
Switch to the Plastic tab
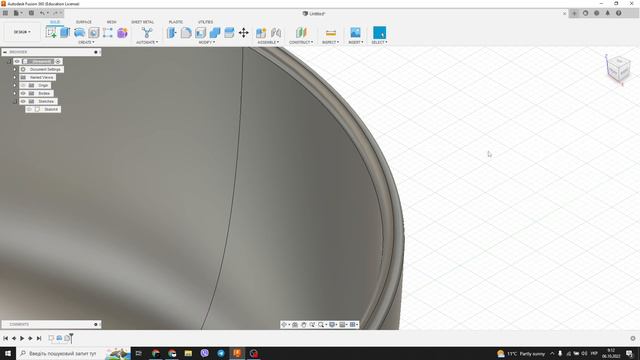(176, 22)
